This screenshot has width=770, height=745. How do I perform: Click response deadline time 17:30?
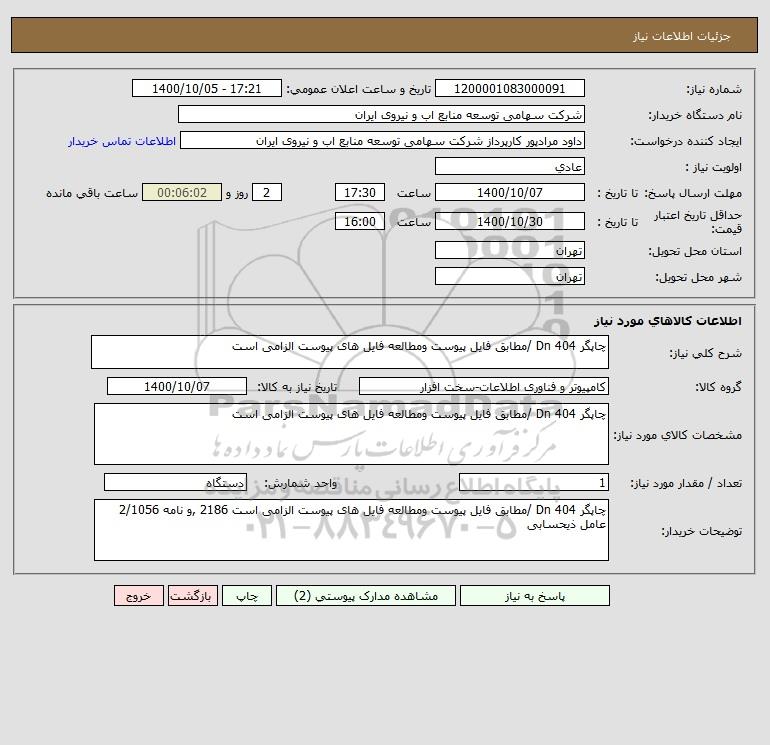360,193
